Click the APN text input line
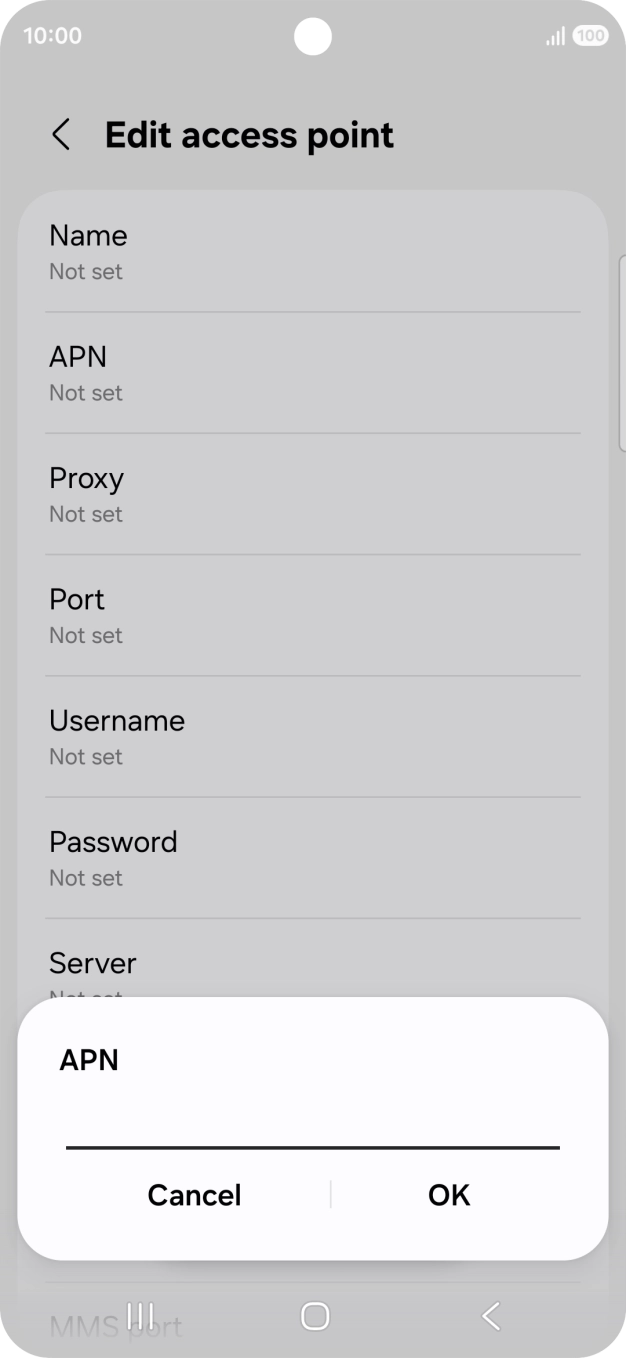 (x=313, y=1140)
